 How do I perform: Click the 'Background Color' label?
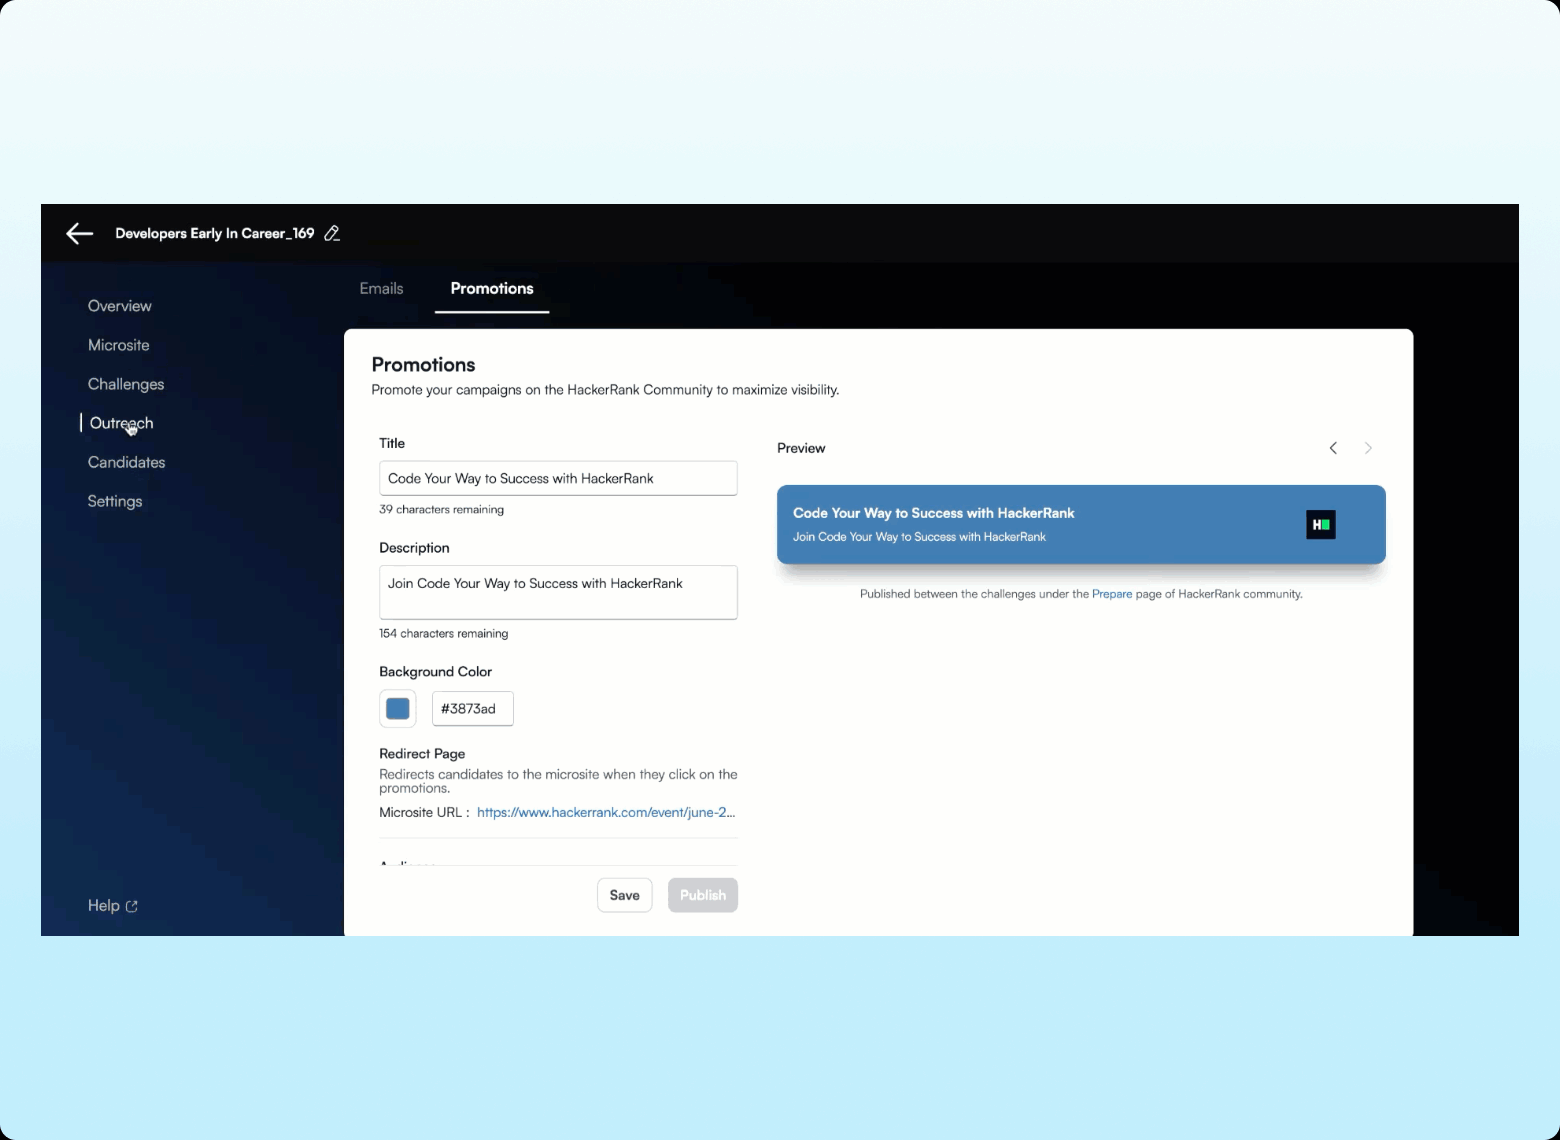pos(435,672)
